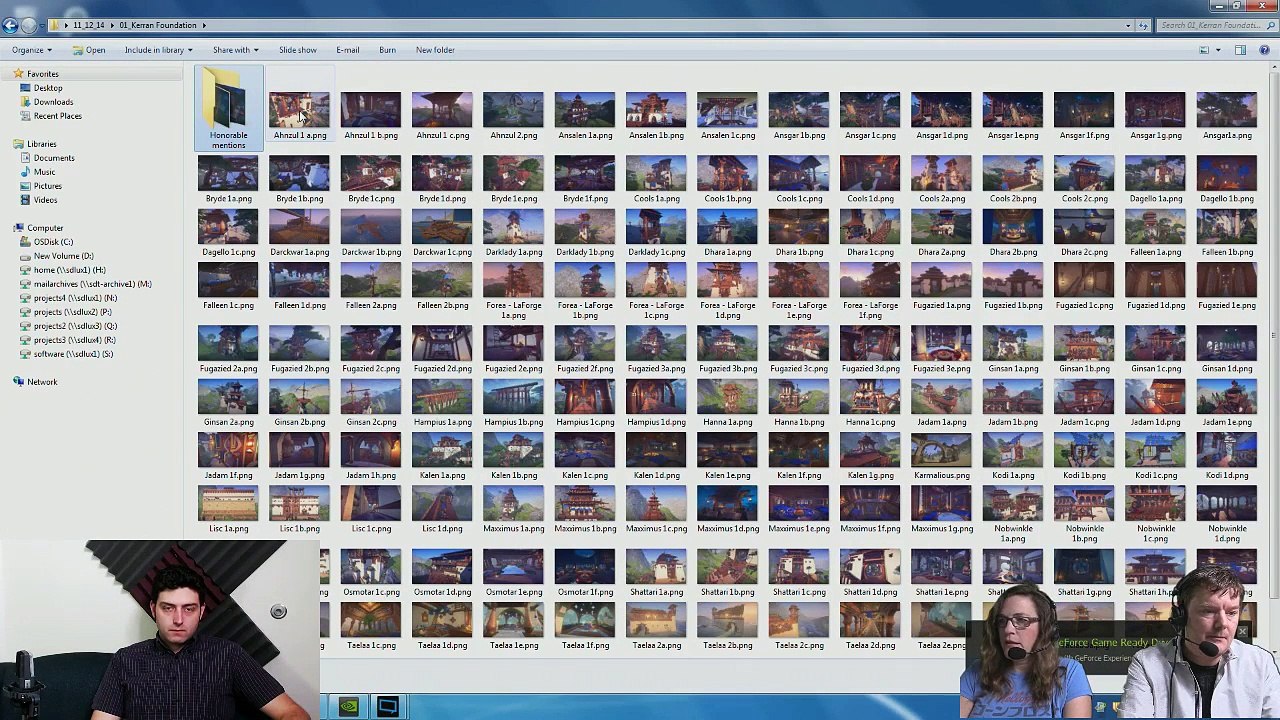This screenshot has width=1280, height=720.
Task: Select the Darkwar 1b.png thumbnail
Action: tap(371, 228)
